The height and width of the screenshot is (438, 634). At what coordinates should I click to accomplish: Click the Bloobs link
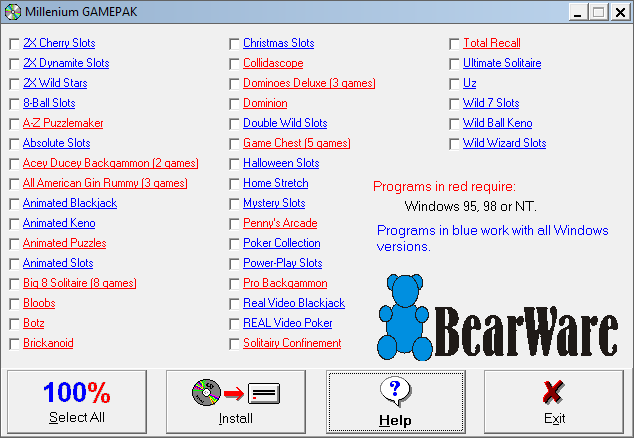(39, 303)
